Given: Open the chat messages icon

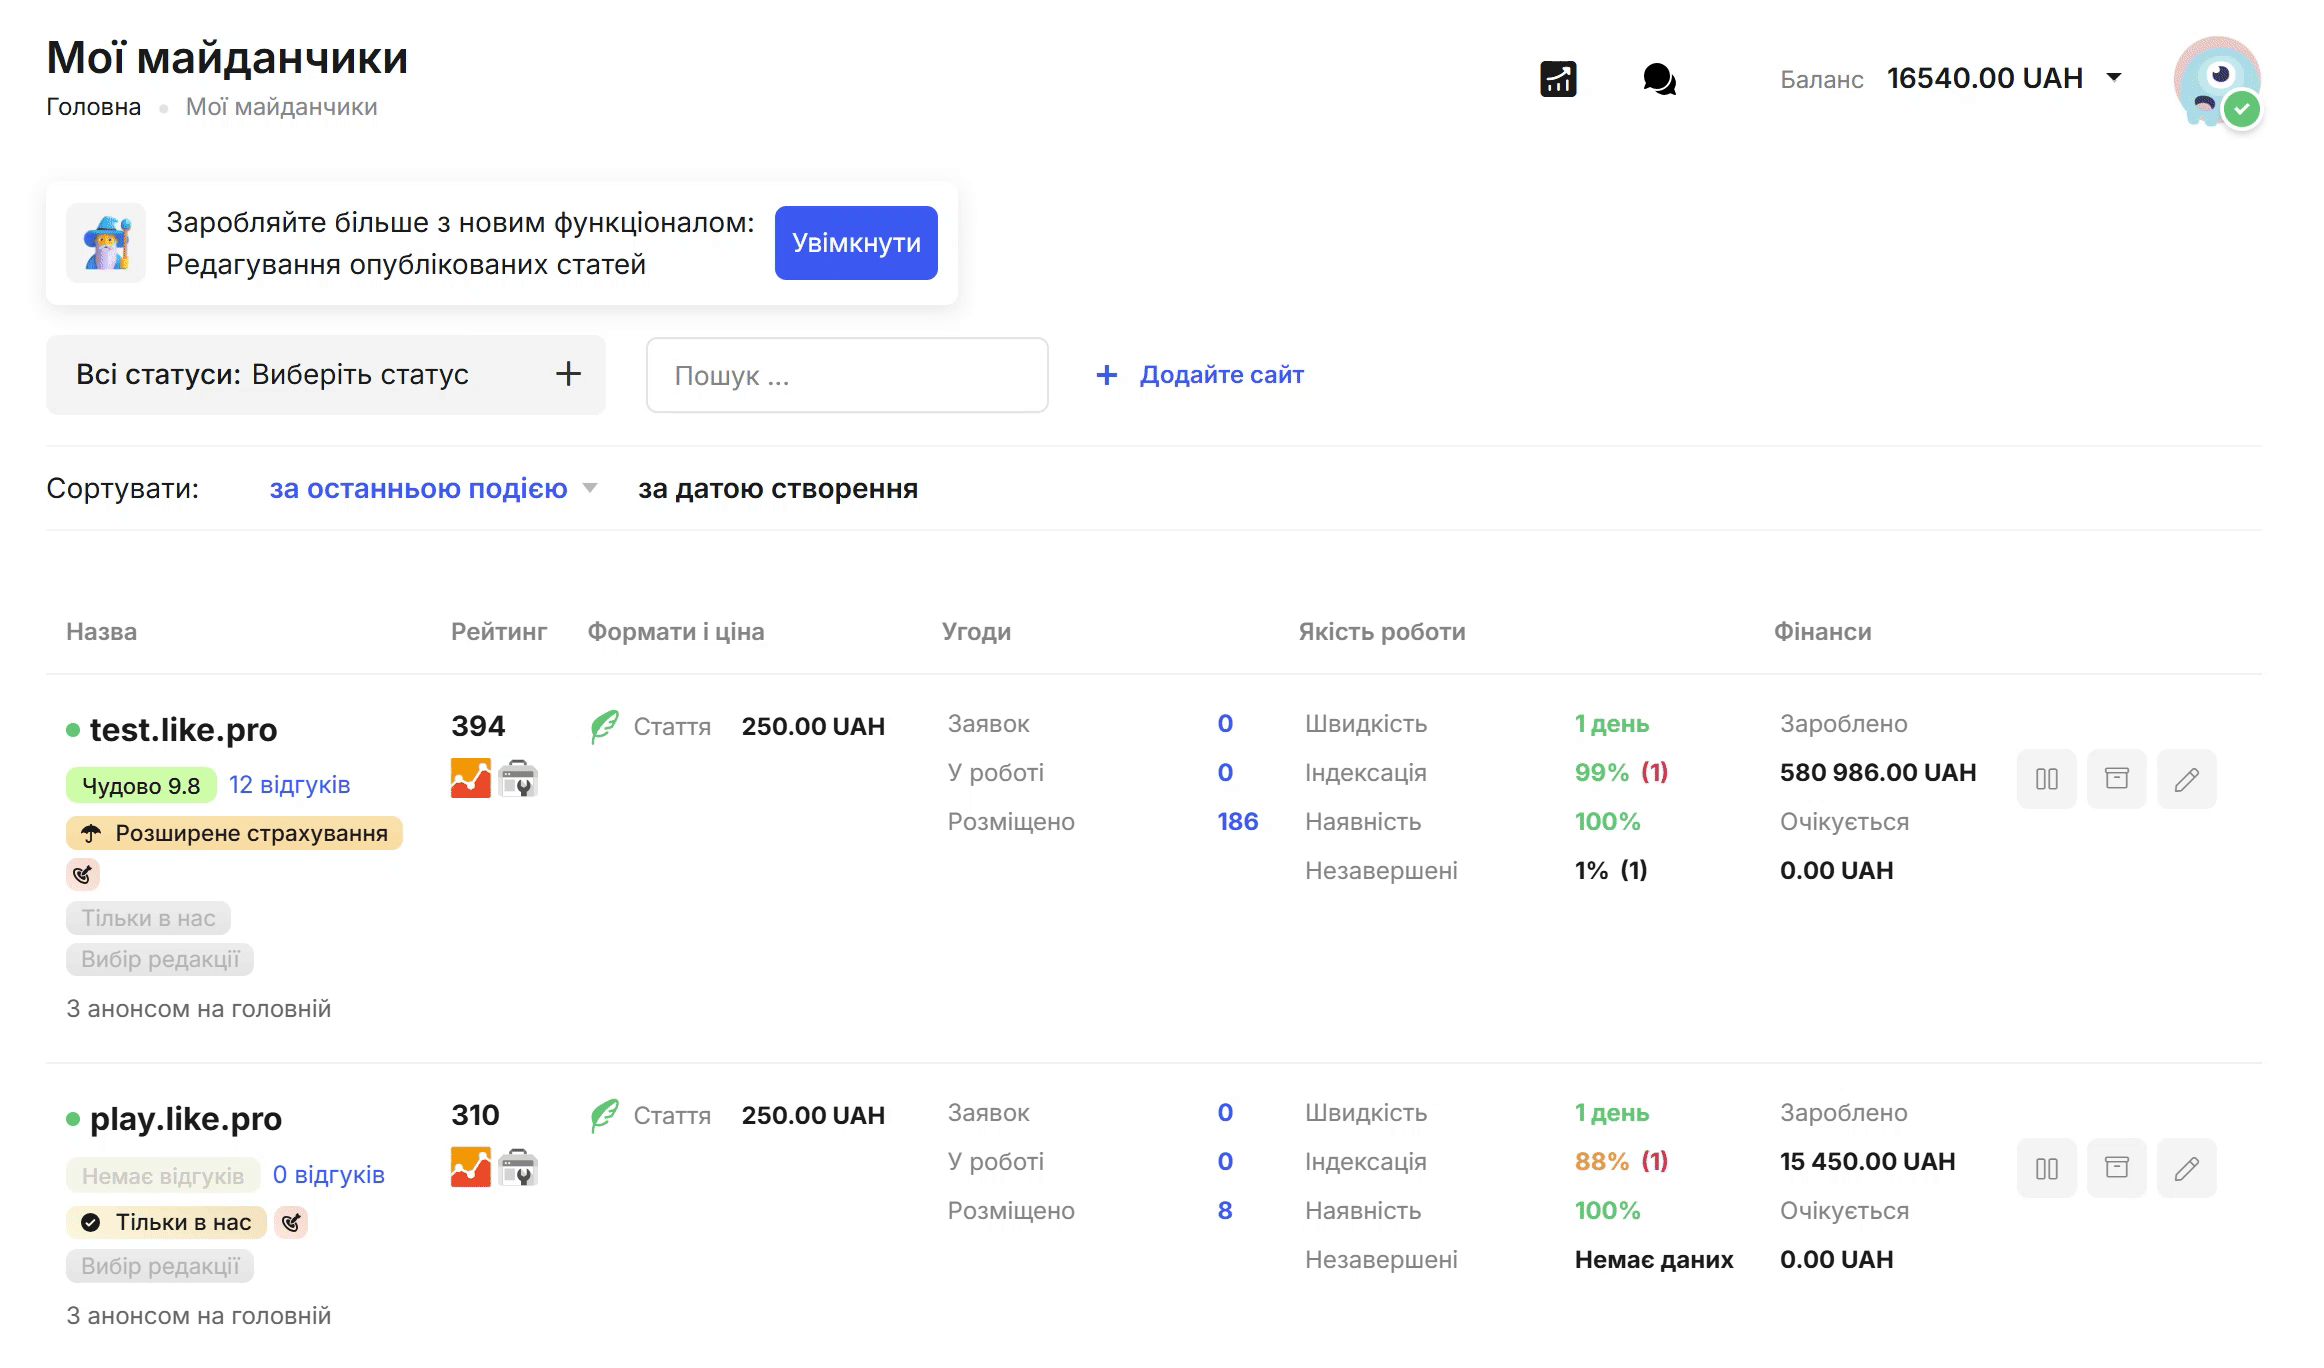Looking at the screenshot, I should click(x=1659, y=79).
